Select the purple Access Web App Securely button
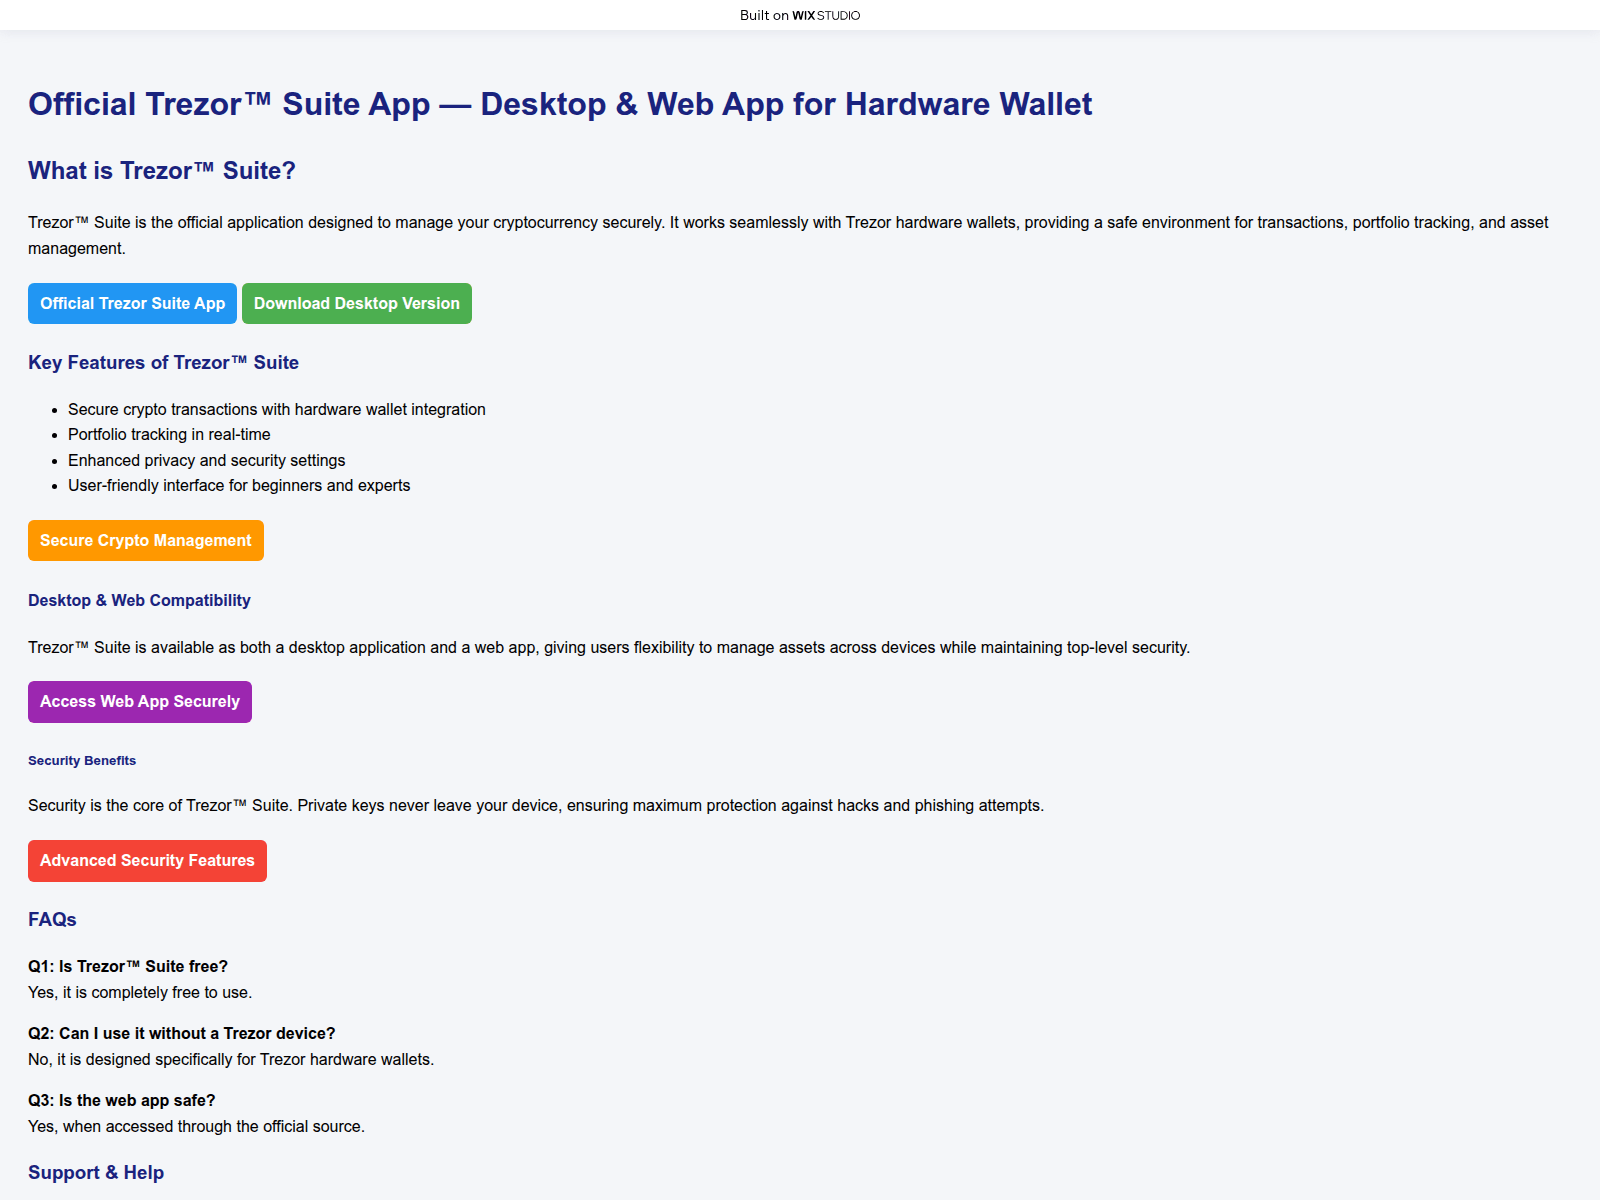 pos(140,702)
